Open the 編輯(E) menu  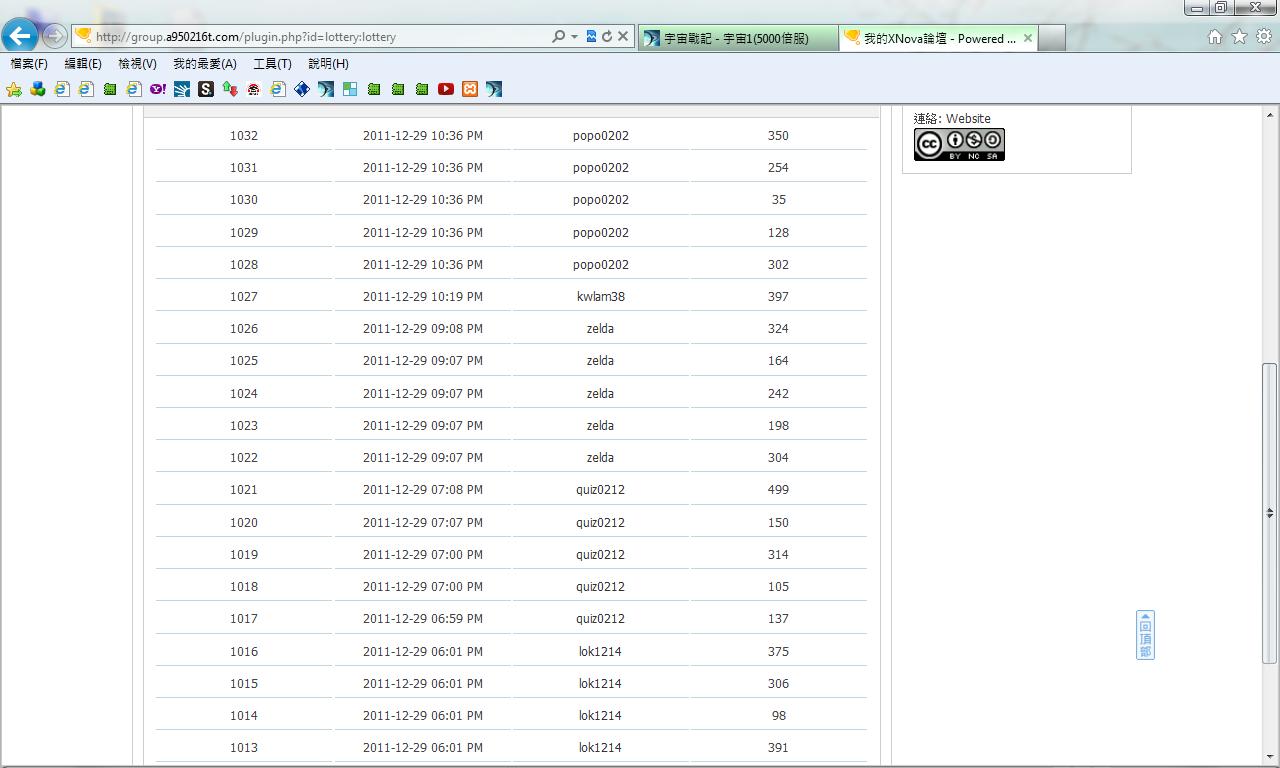83,63
